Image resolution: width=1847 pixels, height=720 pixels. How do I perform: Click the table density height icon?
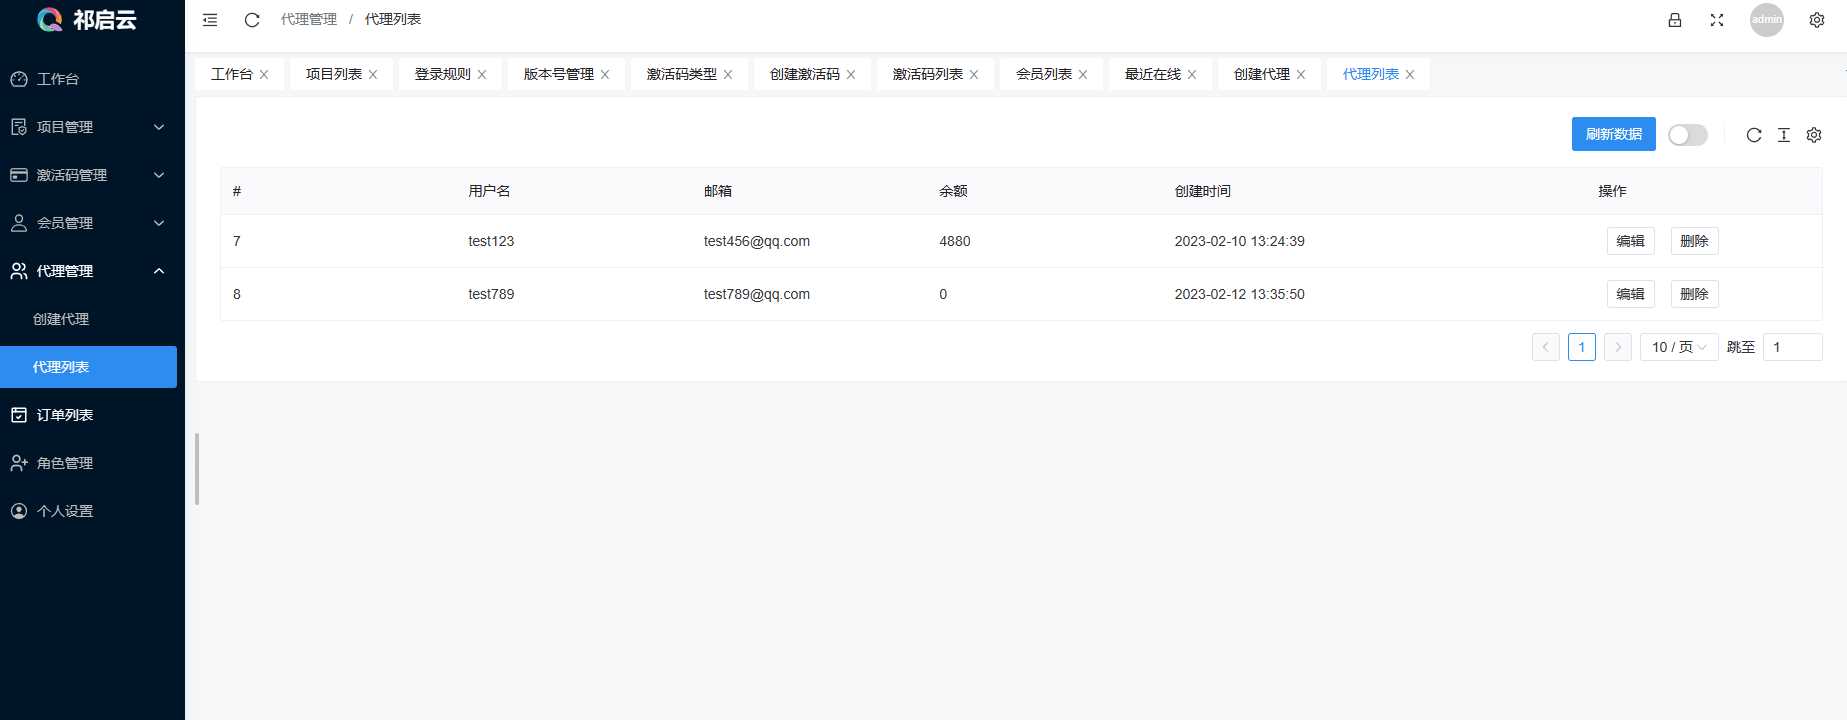(1784, 135)
